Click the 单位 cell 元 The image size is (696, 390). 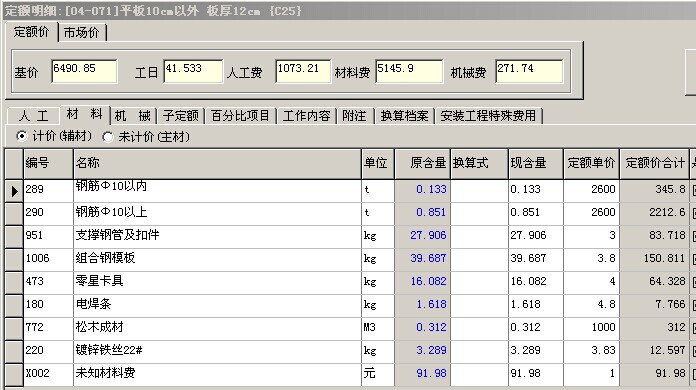[x=378, y=374]
